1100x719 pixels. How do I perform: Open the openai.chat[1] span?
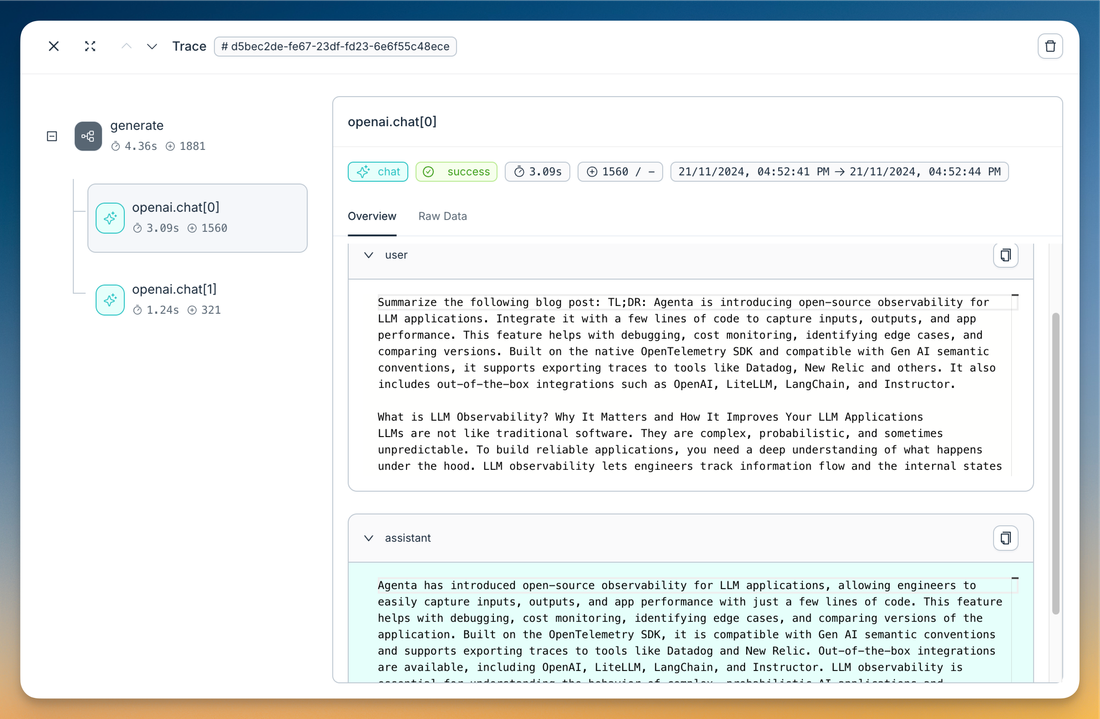tap(197, 300)
